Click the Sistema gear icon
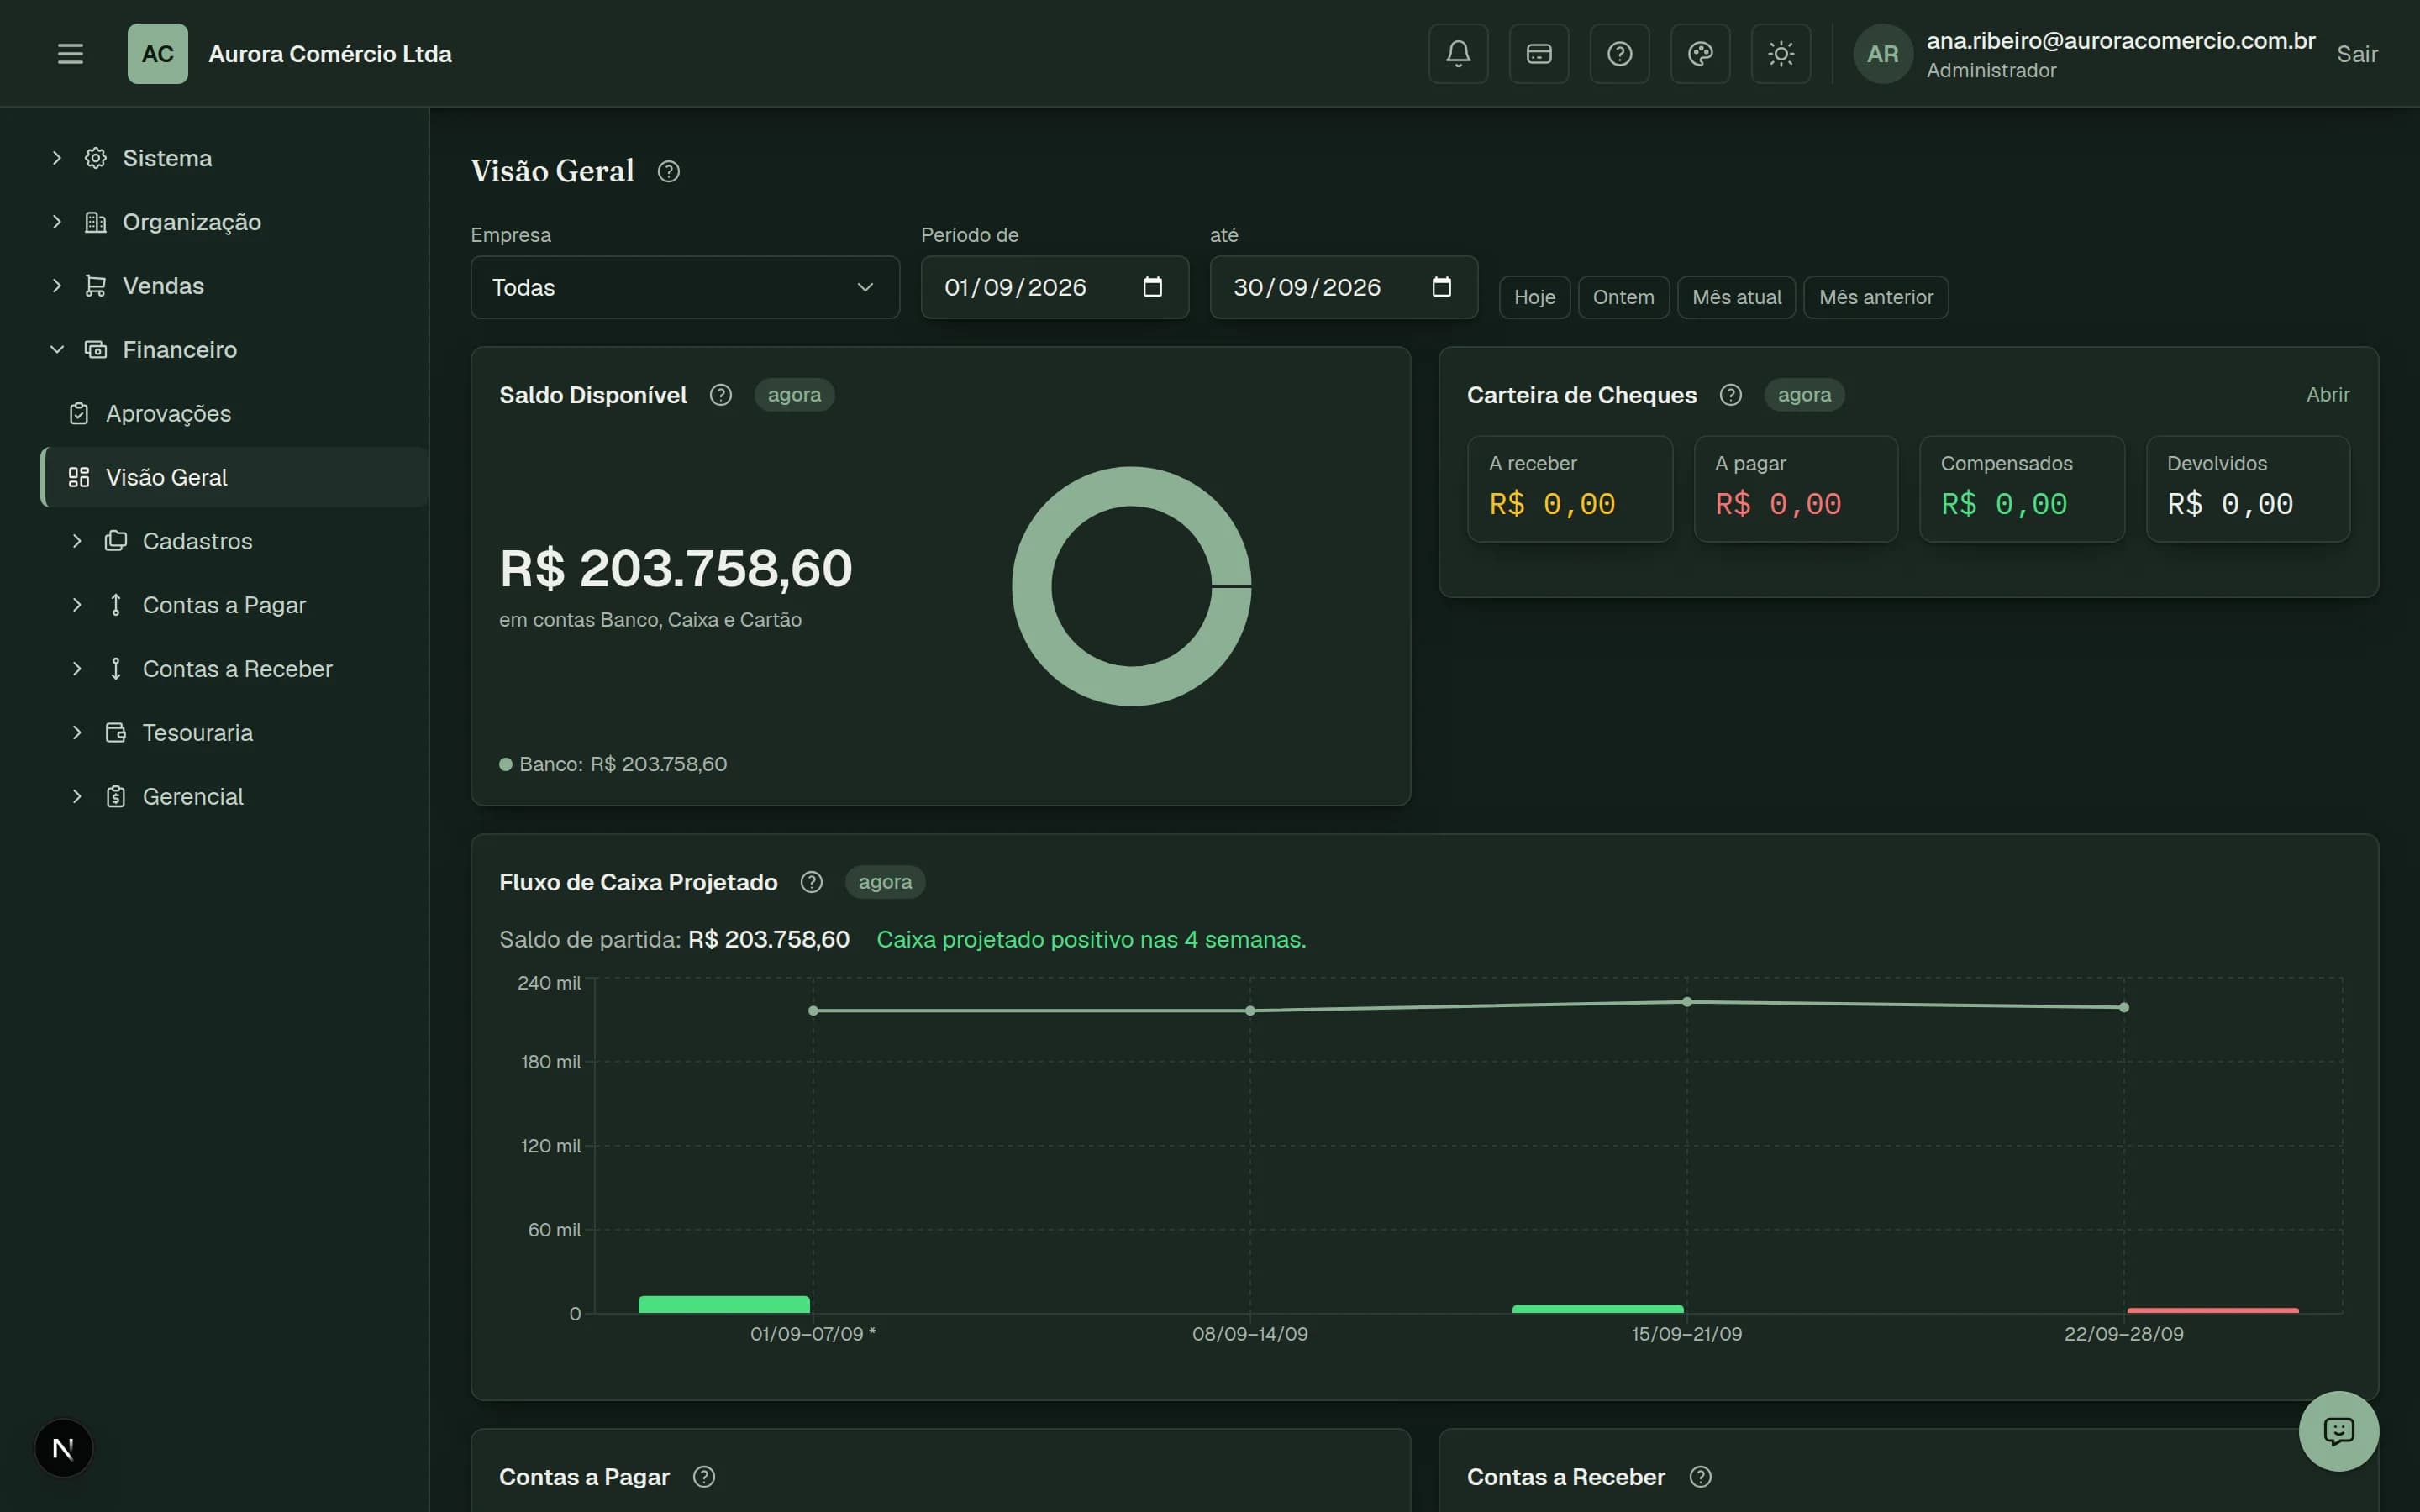The height and width of the screenshot is (1512, 2420). point(96,158)
